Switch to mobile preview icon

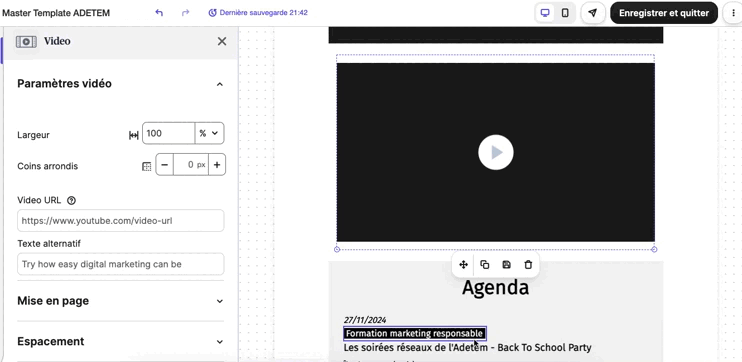tap(565, 13)
